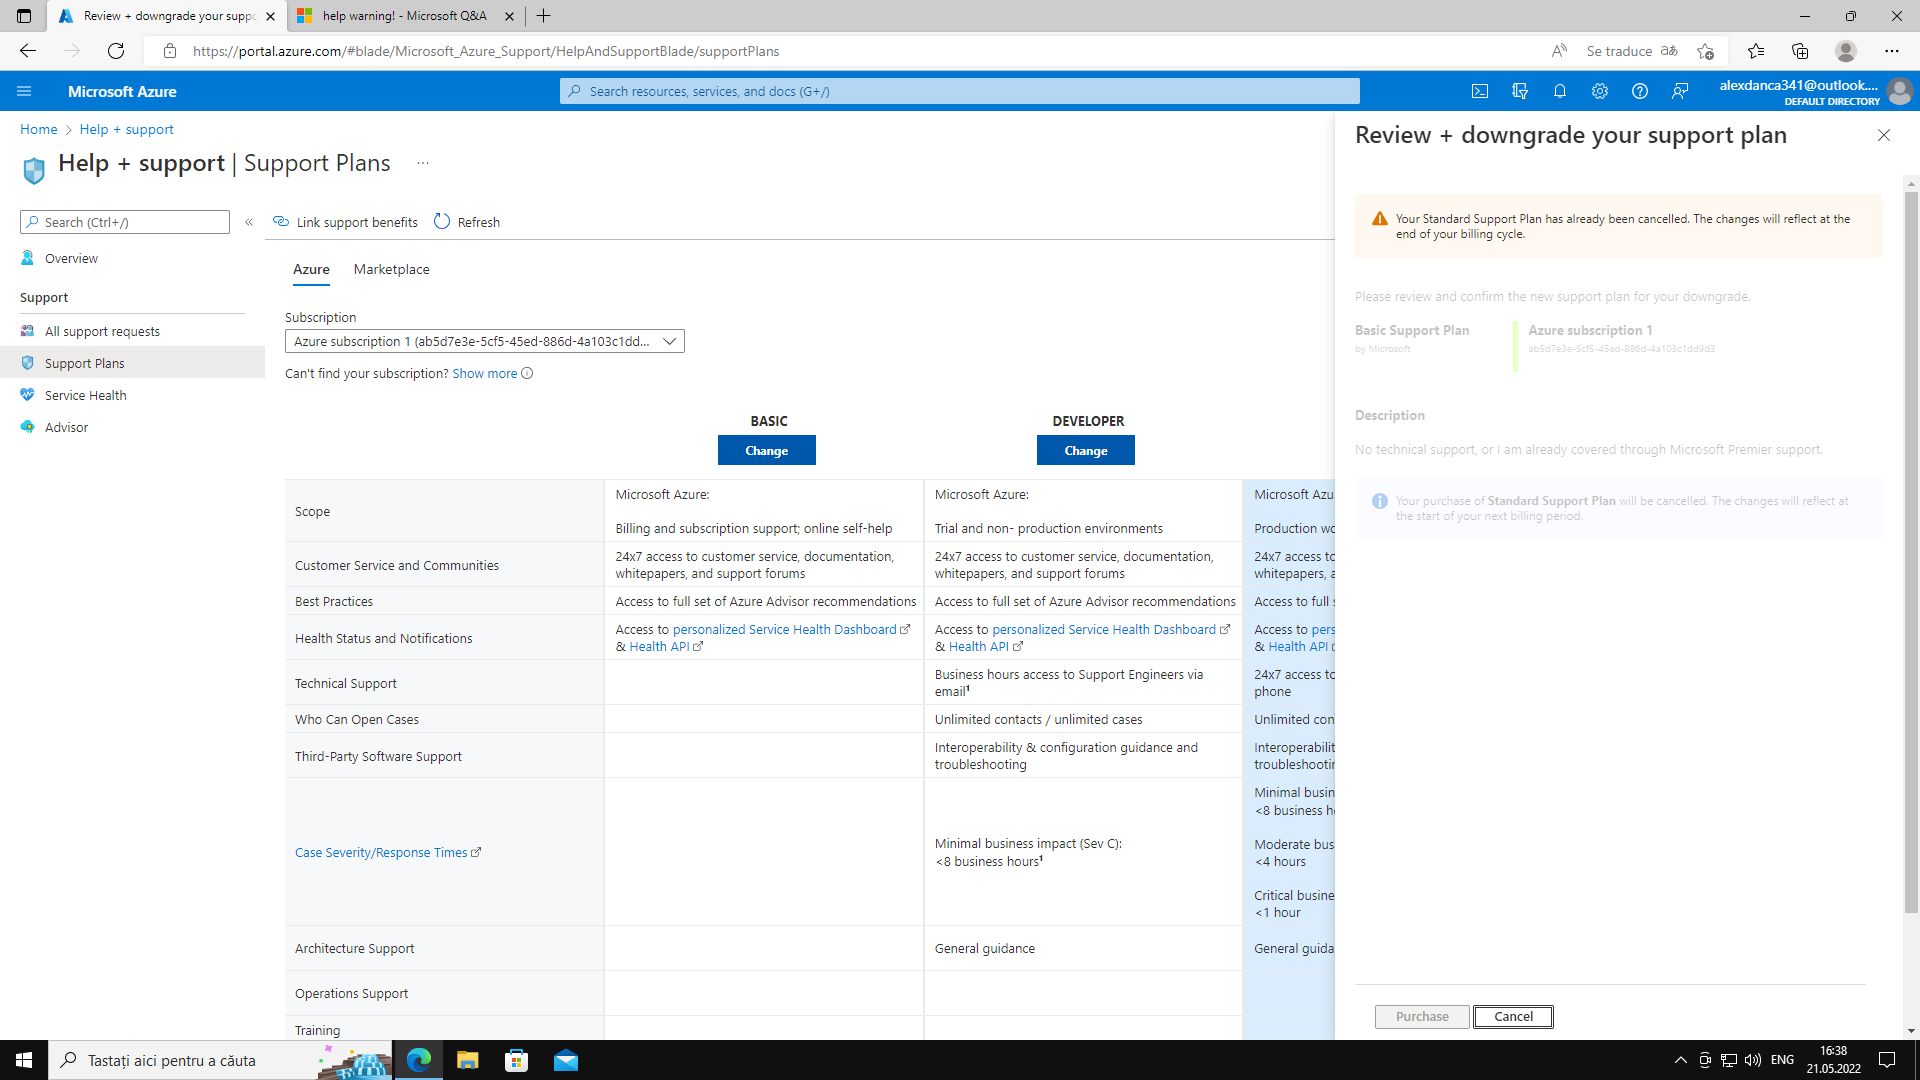Click the portal search resources field
Image resolution: width=1920 pixels, height=1080 pixels.
[960, 91]
